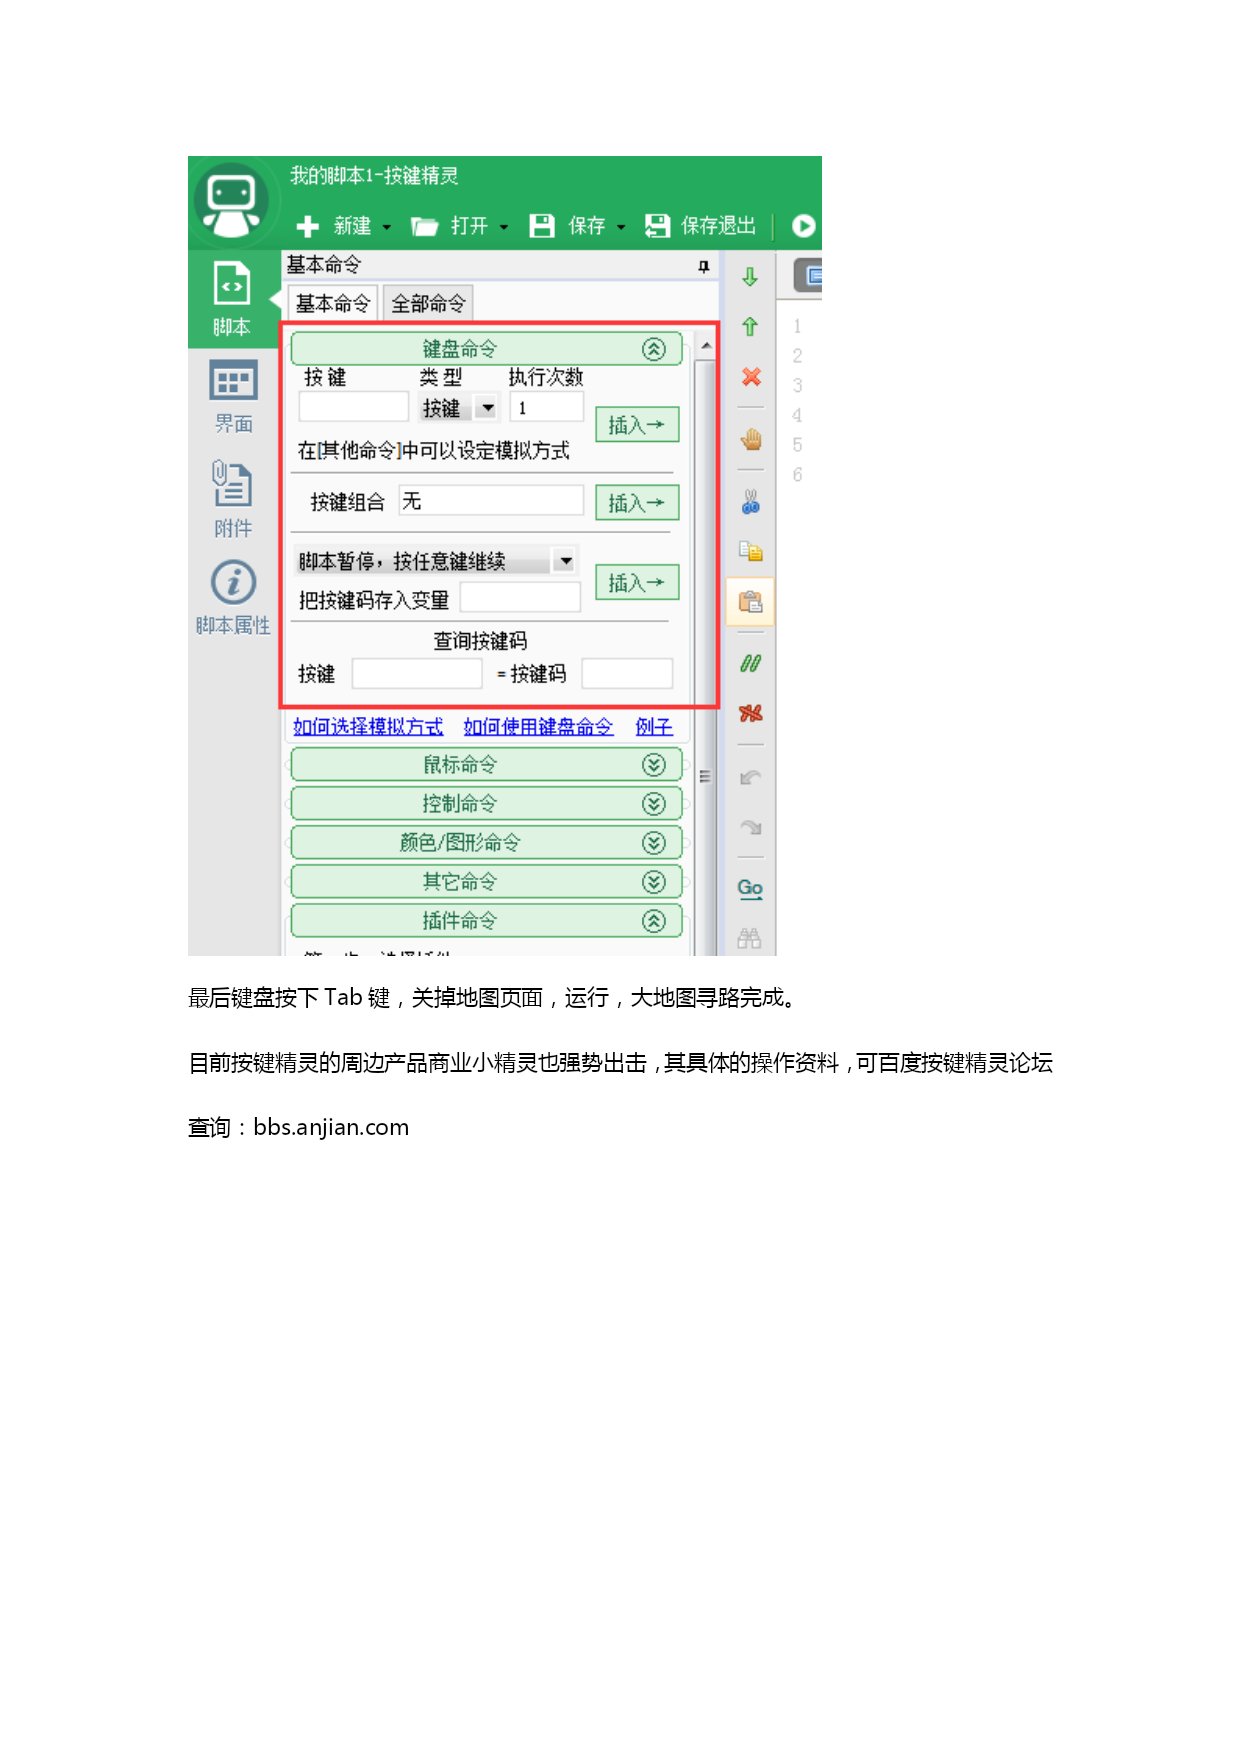Switch to the 全部命令 tab
Screen dimensions: 1241x1754
[x=428, y=303]
